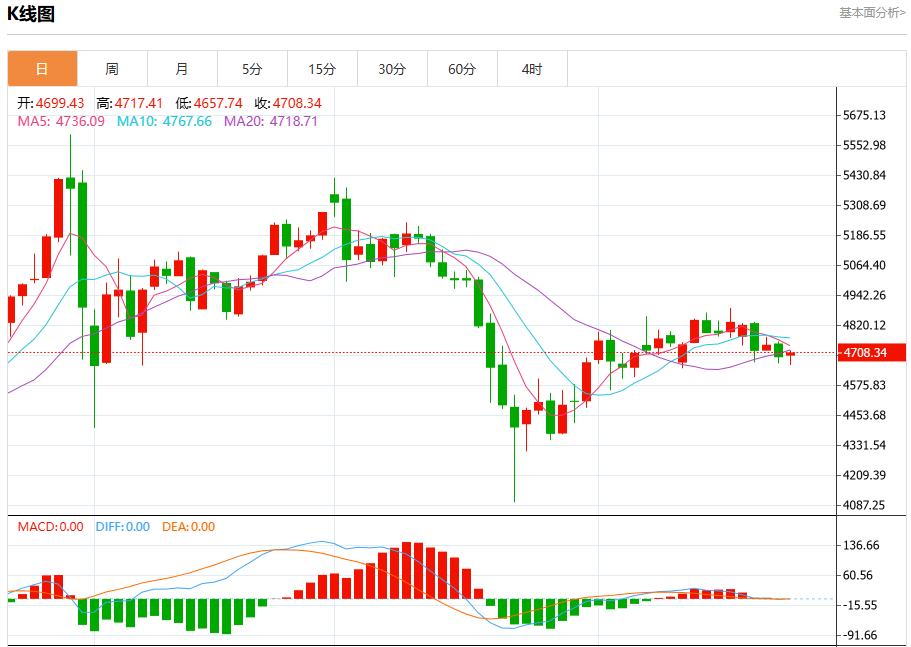Open the 60分 interval tab
This screenshot has height=647, width=911.
(462, 69)
